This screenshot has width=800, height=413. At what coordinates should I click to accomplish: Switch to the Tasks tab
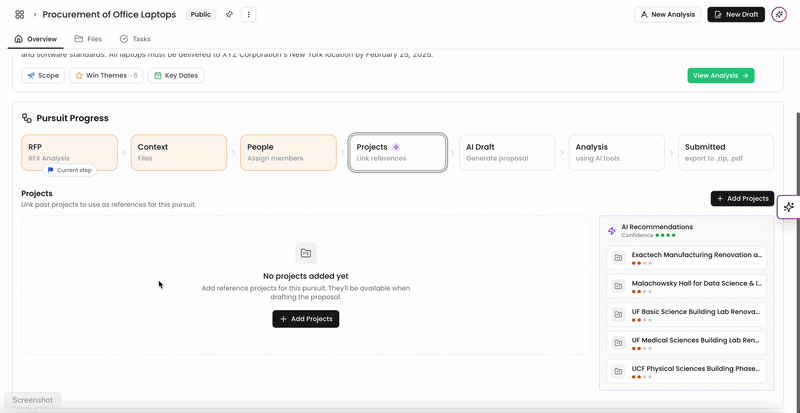[x=135, y=39]
